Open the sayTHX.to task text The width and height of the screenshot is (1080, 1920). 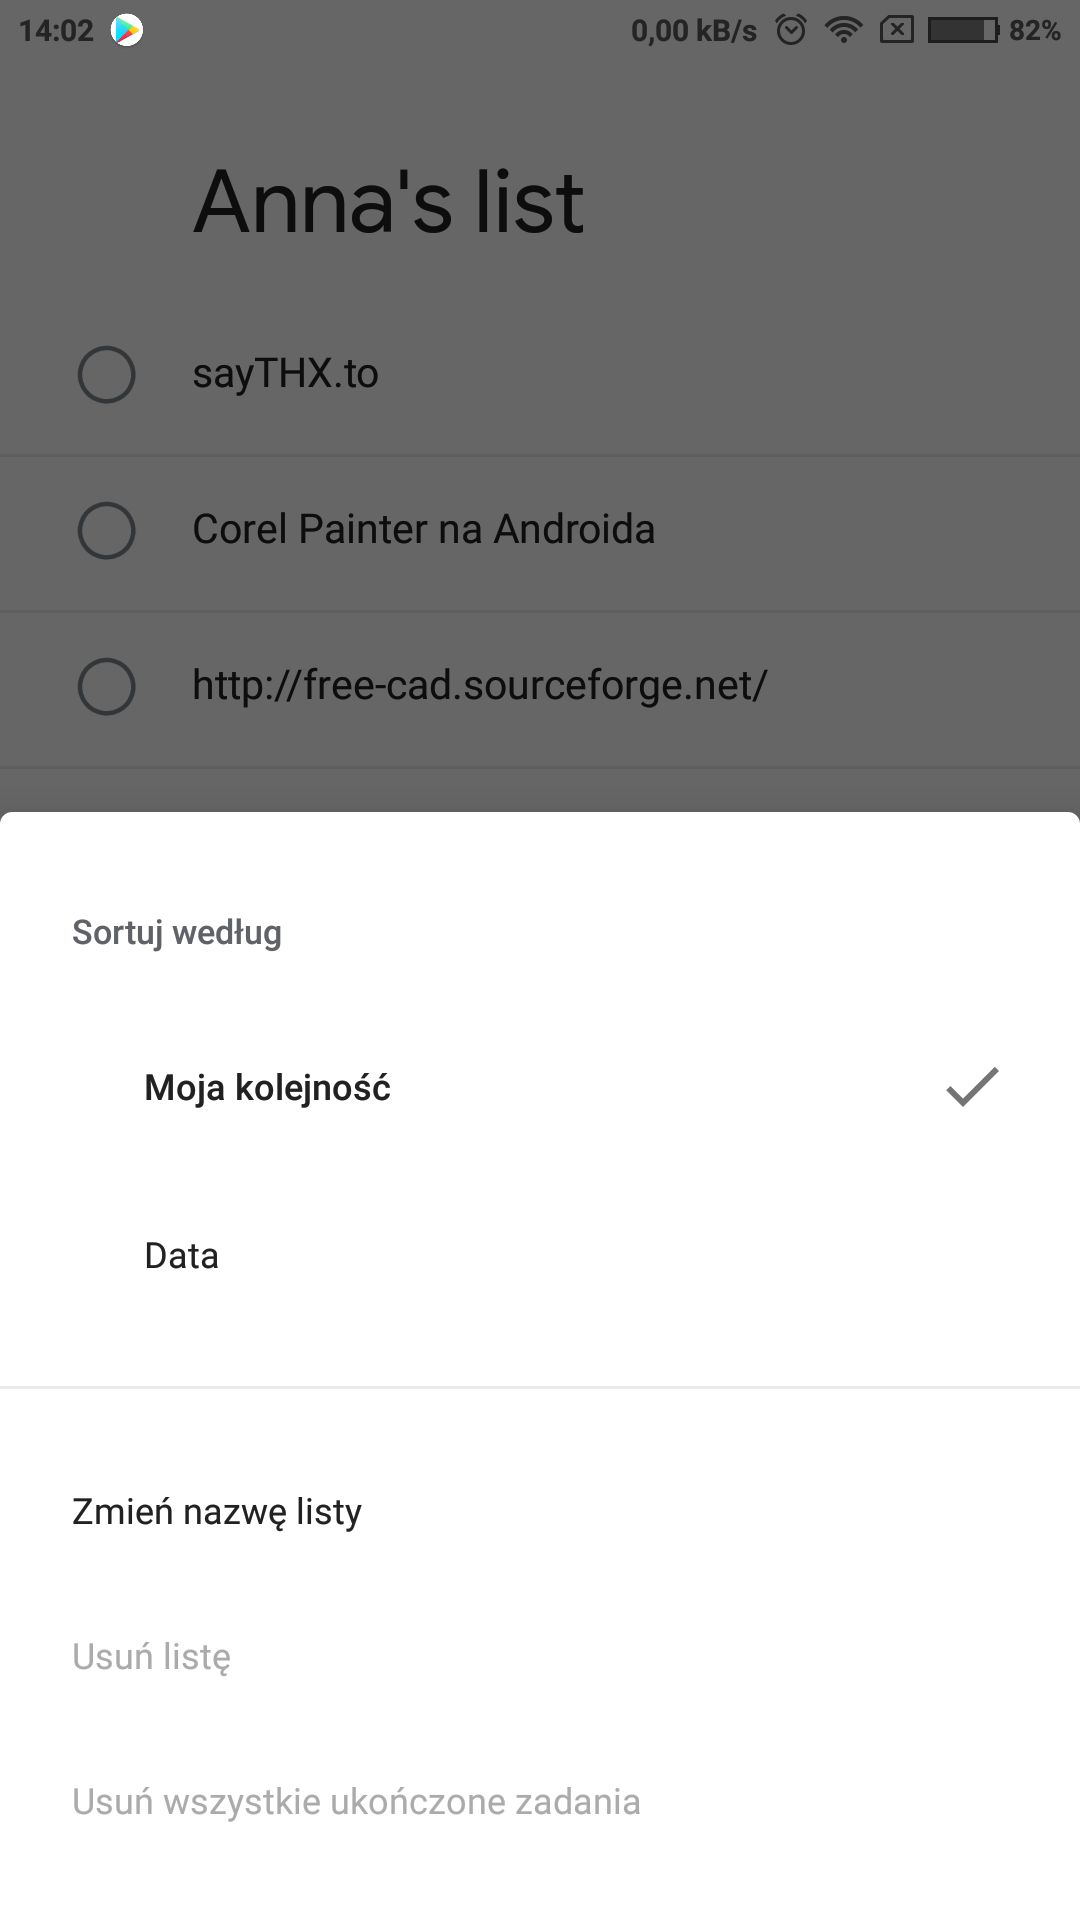[x=285, y=374]
